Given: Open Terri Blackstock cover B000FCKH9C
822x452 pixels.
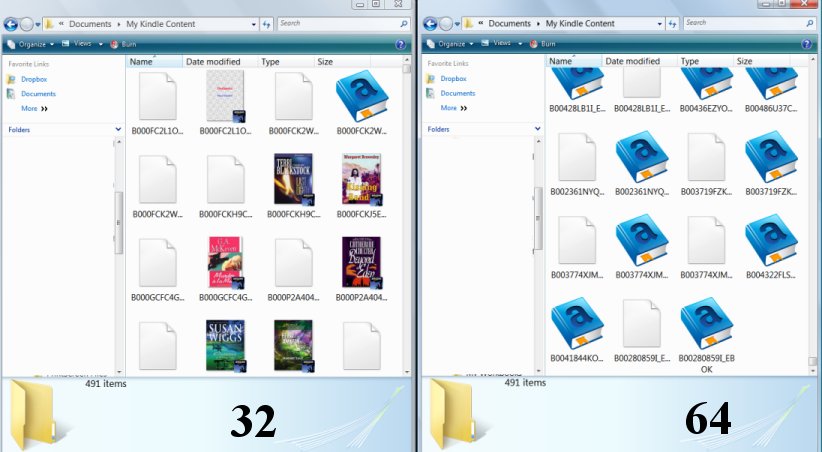Looking at the screenshot, I should coord(294,179).
